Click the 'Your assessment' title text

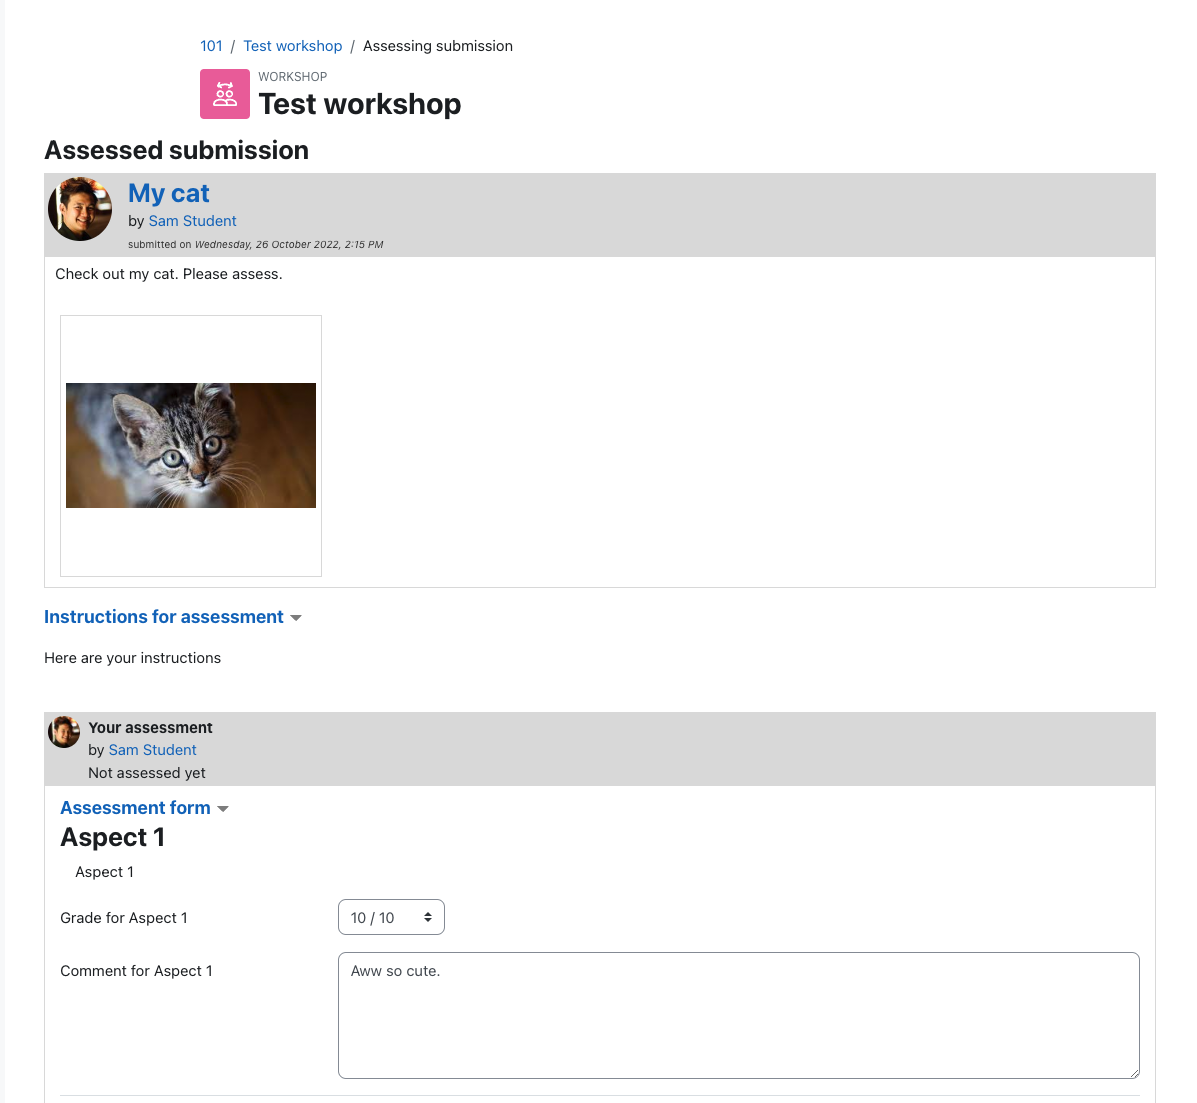150,727
